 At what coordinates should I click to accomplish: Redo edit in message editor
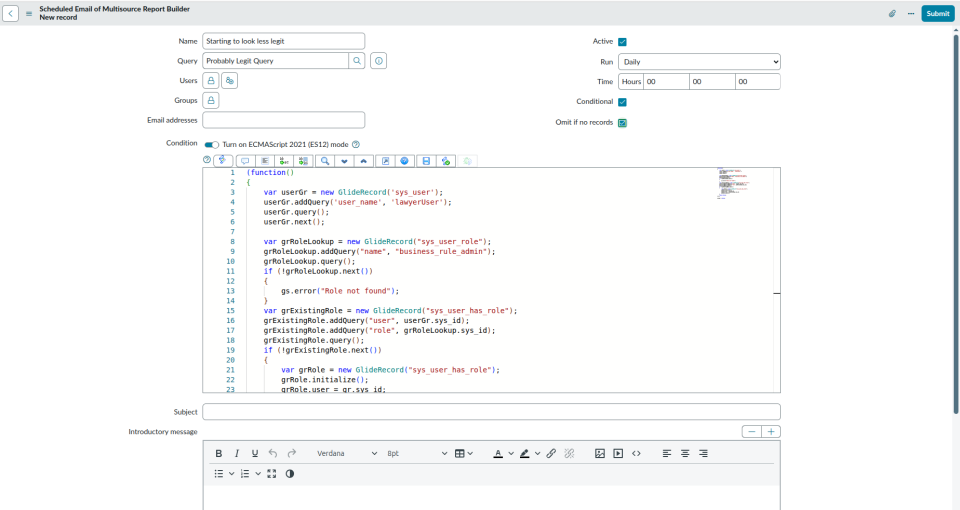291,453
